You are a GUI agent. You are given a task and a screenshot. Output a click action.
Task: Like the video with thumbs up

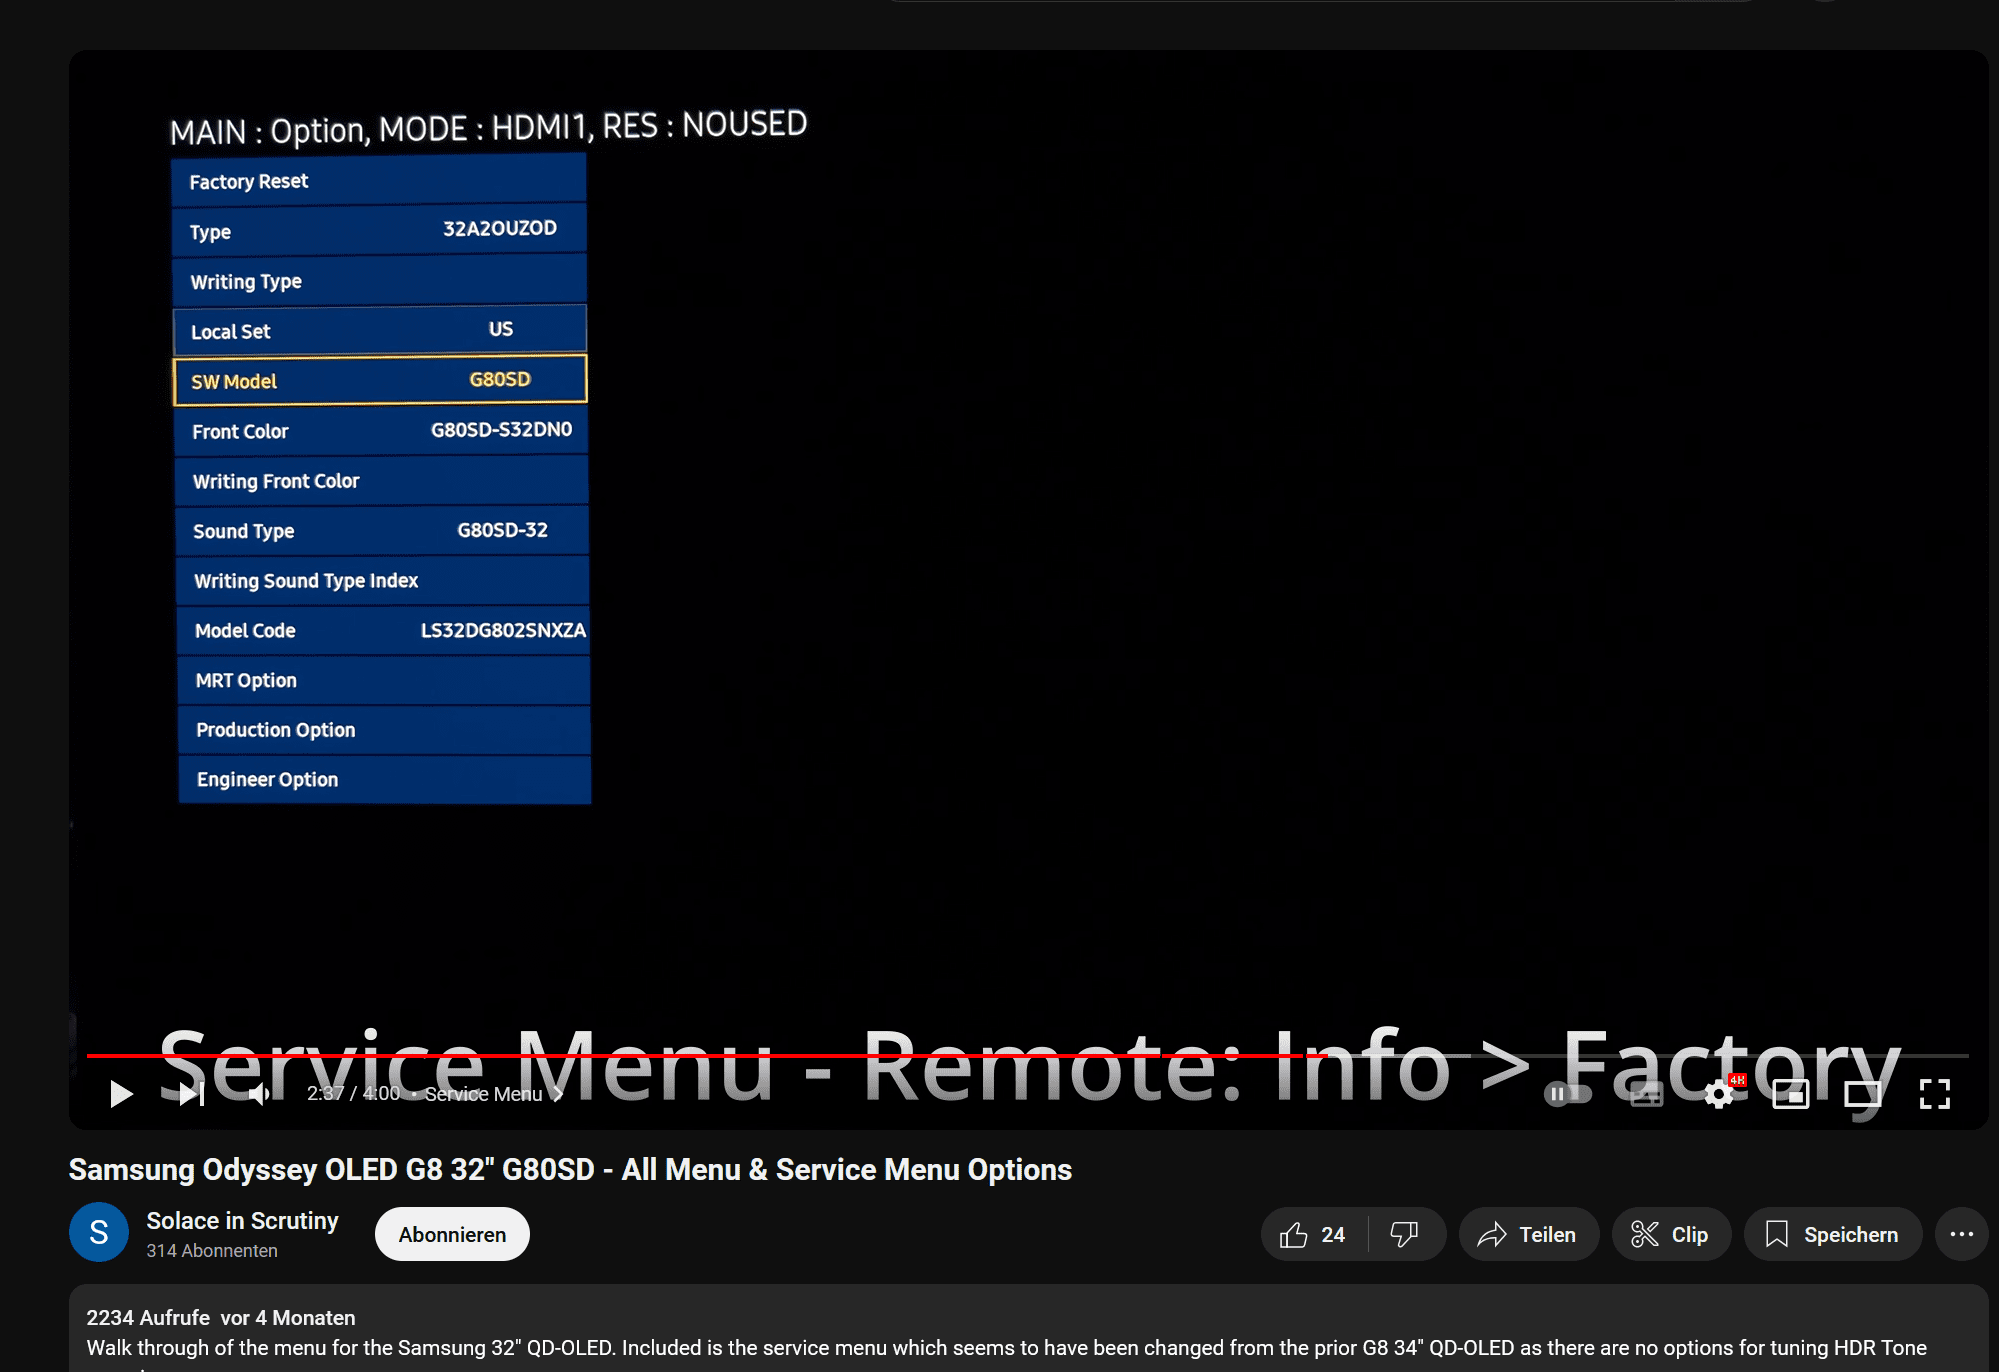[1313, 1235]
